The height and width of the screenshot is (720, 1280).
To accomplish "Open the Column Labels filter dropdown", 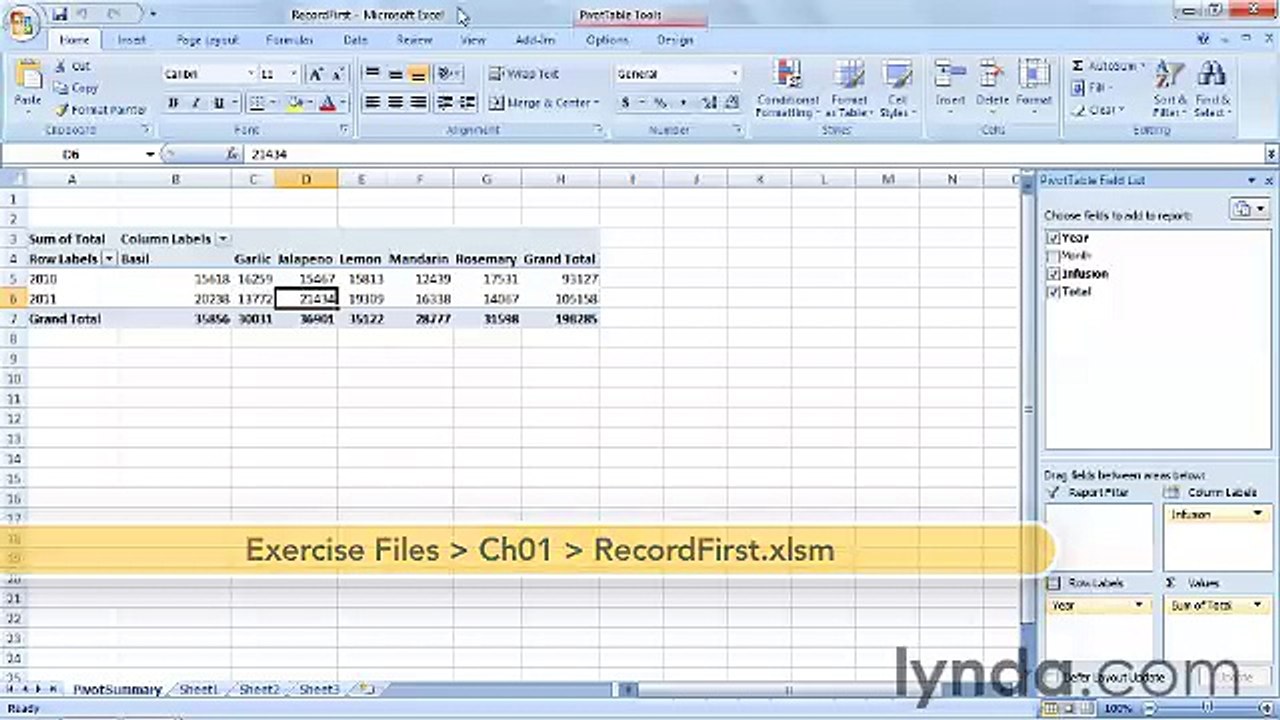I will [223, 239].
